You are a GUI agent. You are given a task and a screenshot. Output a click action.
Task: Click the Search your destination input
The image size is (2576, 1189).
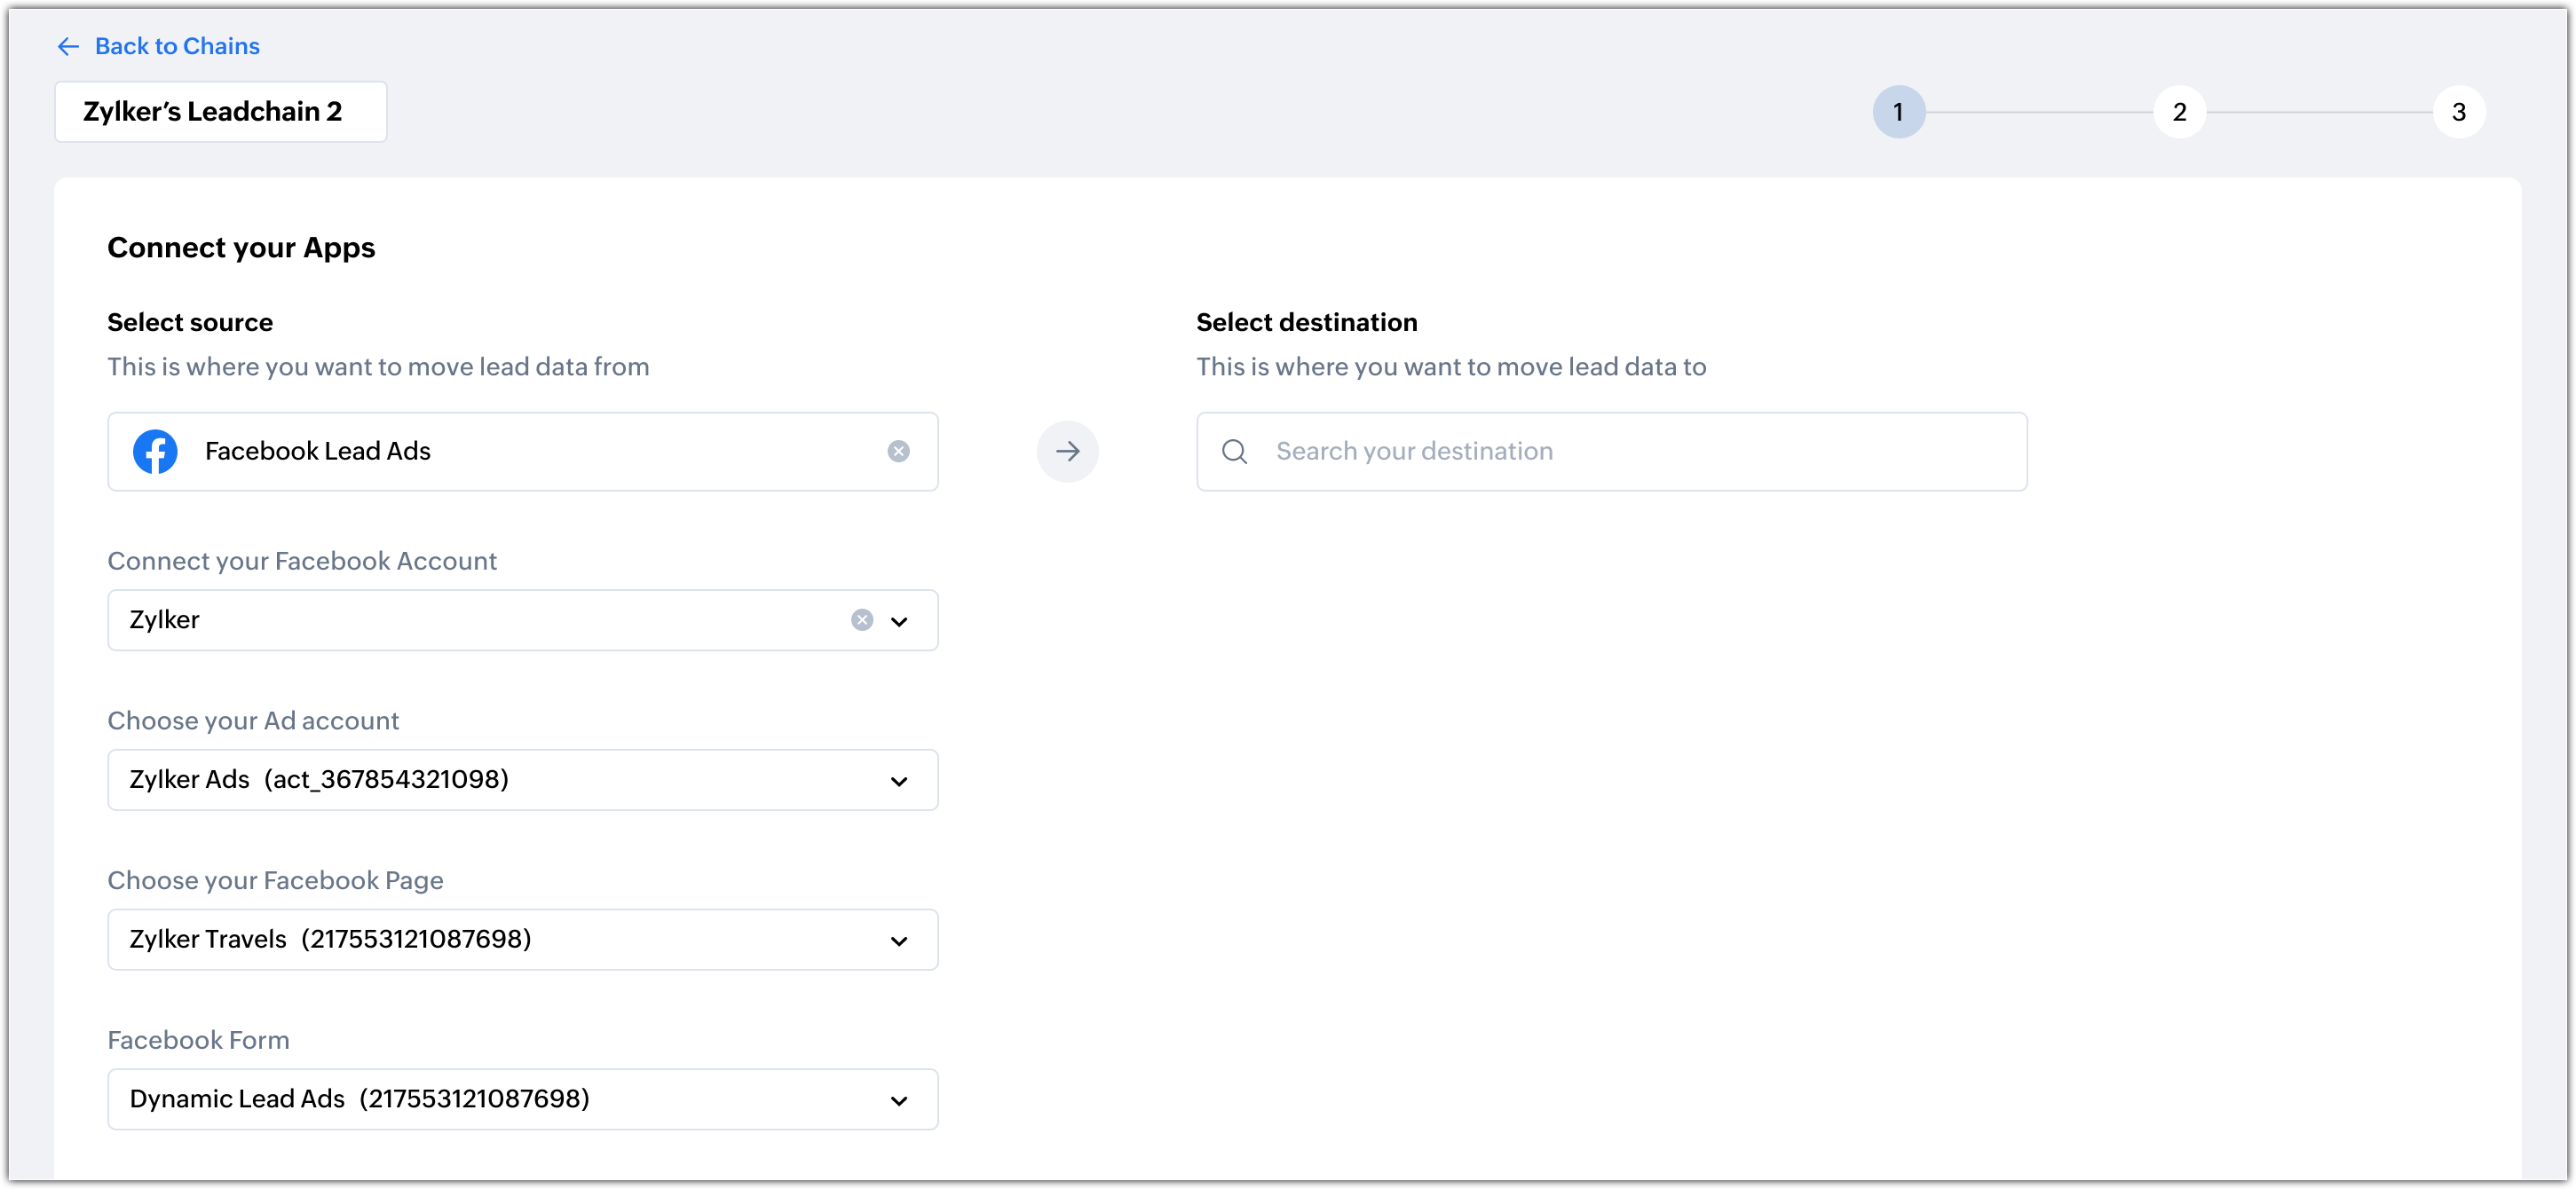click(1640, 451)
